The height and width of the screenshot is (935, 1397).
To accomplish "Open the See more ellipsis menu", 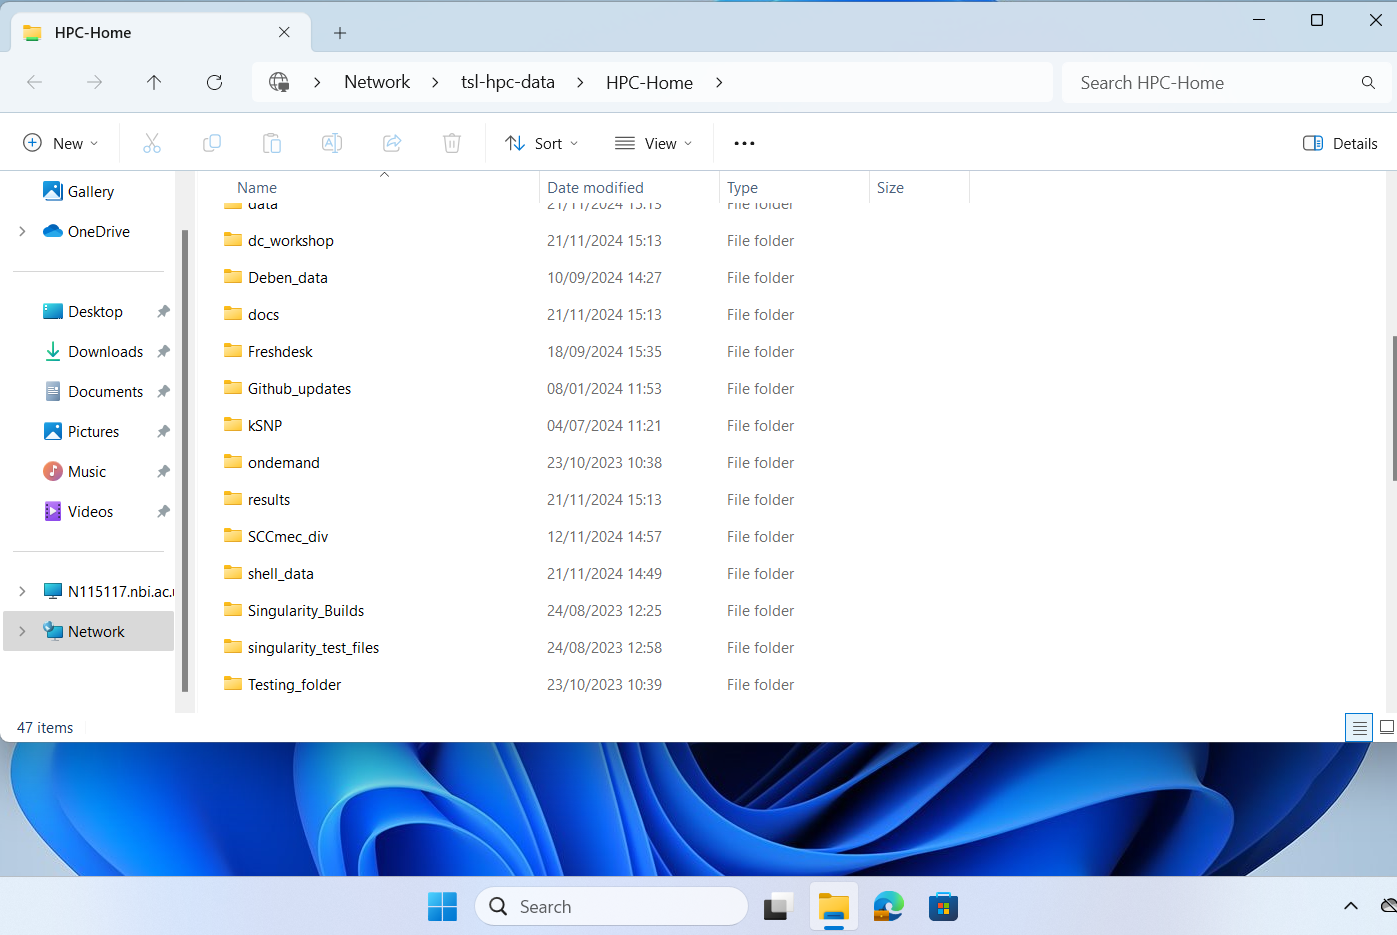I will (744, 143).
